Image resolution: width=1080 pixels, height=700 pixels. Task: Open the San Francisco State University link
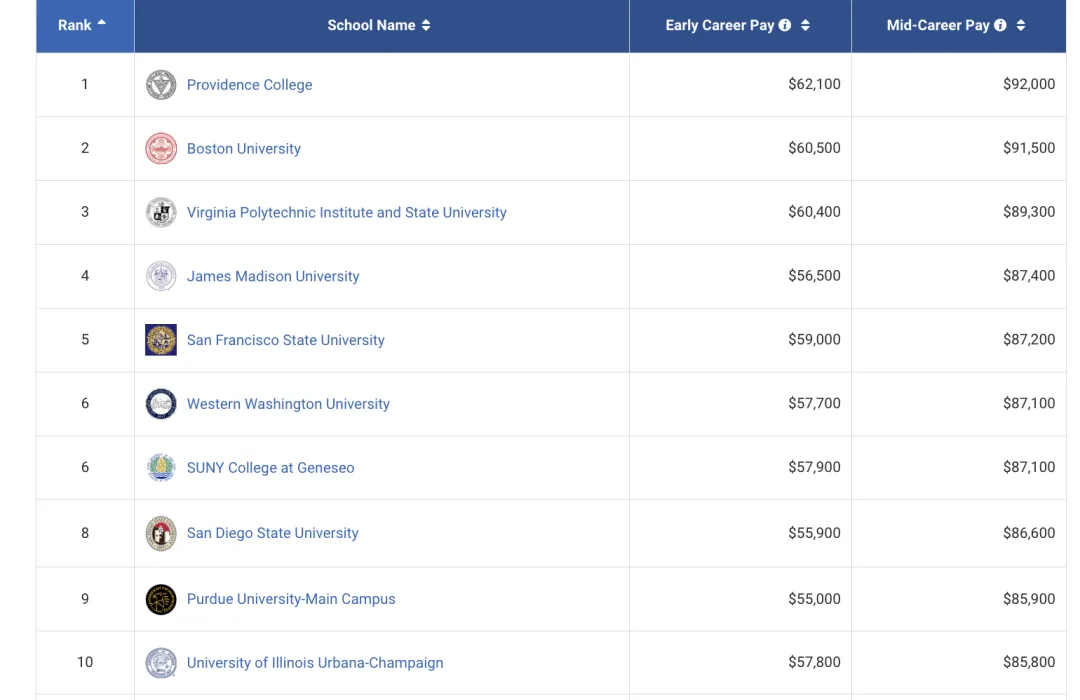(x=285, y=340)
